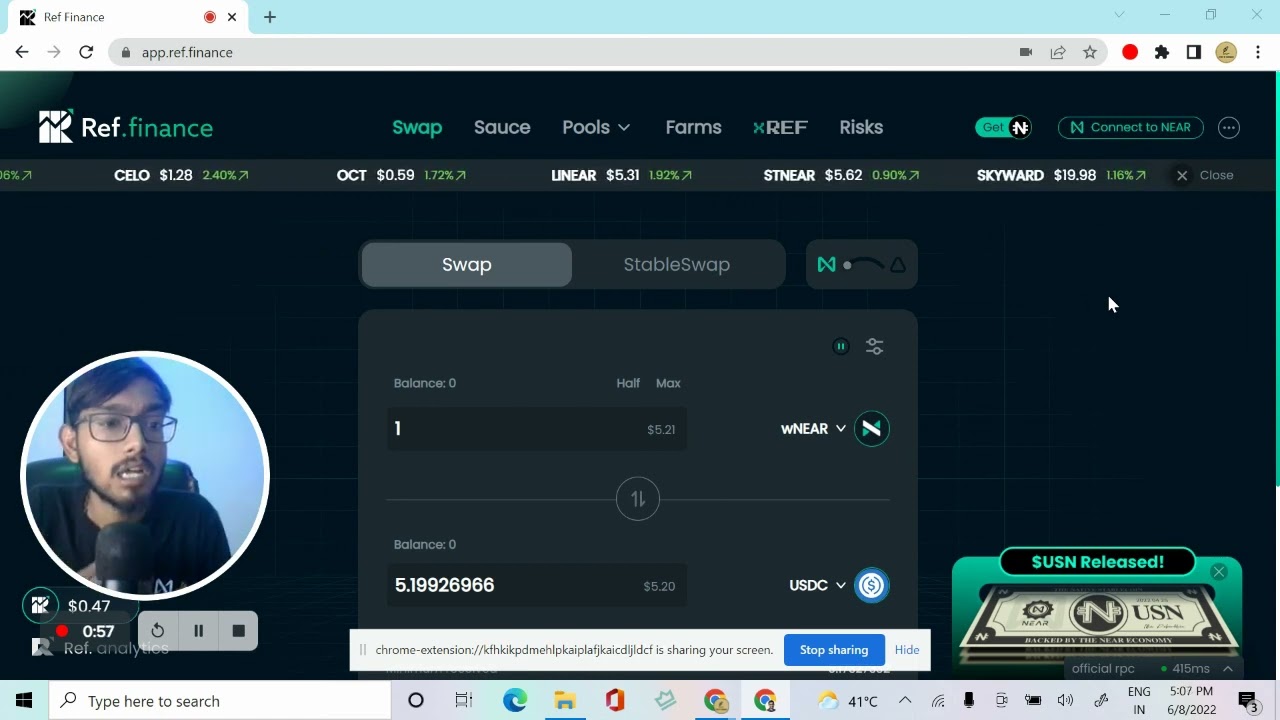Click the red recording extension icon
Screen dimensions: 1280x720
coord(1130,52)
